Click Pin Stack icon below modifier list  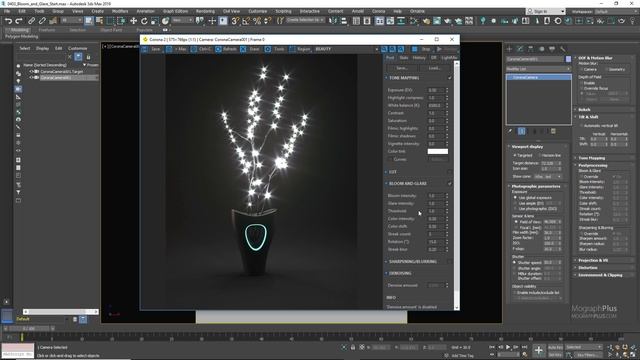click(x=510, y=131)
